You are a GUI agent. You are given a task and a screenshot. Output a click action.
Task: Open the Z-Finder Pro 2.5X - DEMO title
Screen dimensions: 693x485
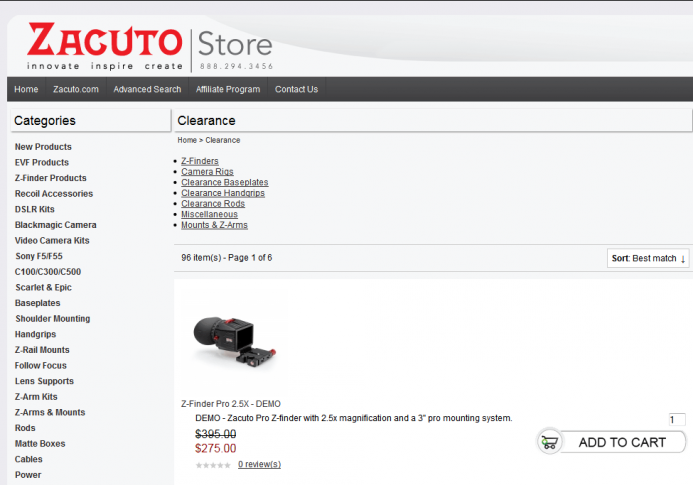coord(231,404)
